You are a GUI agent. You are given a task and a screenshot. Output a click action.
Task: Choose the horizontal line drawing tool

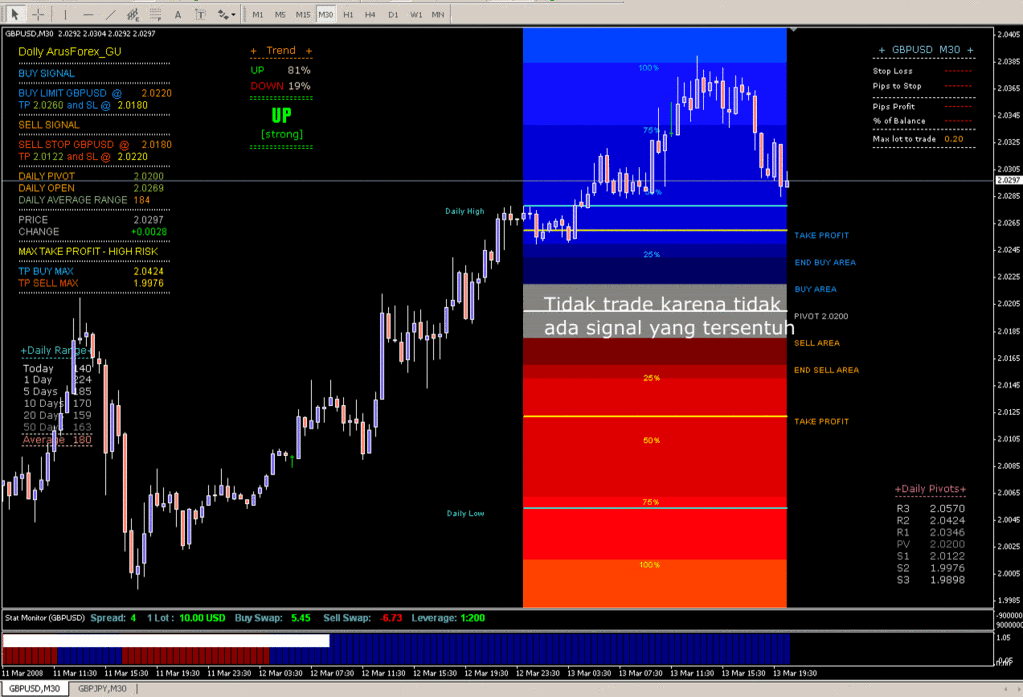click(x=89, y=14)
